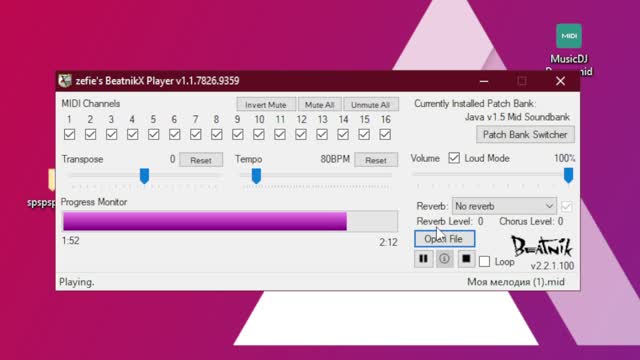Mute MIDI channel 10 checkbox
Image resolution: width=640 pixels, height=360 pixels.
click(259, 134)
